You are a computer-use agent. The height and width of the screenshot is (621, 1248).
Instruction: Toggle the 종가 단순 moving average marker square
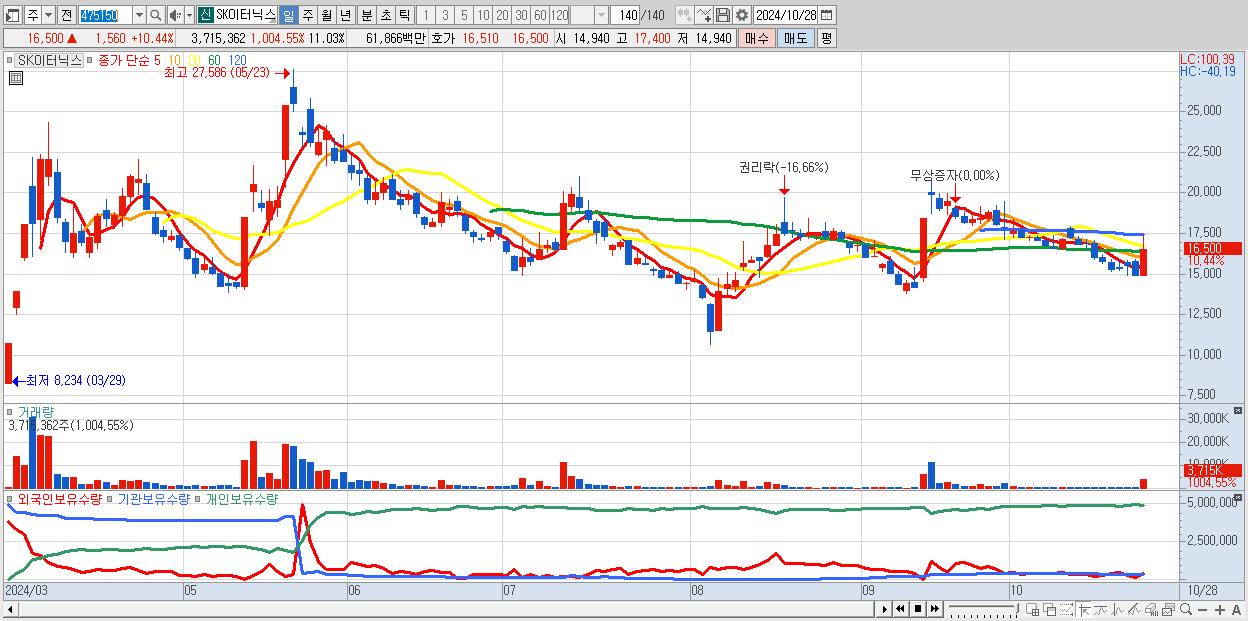pos(91,60)
